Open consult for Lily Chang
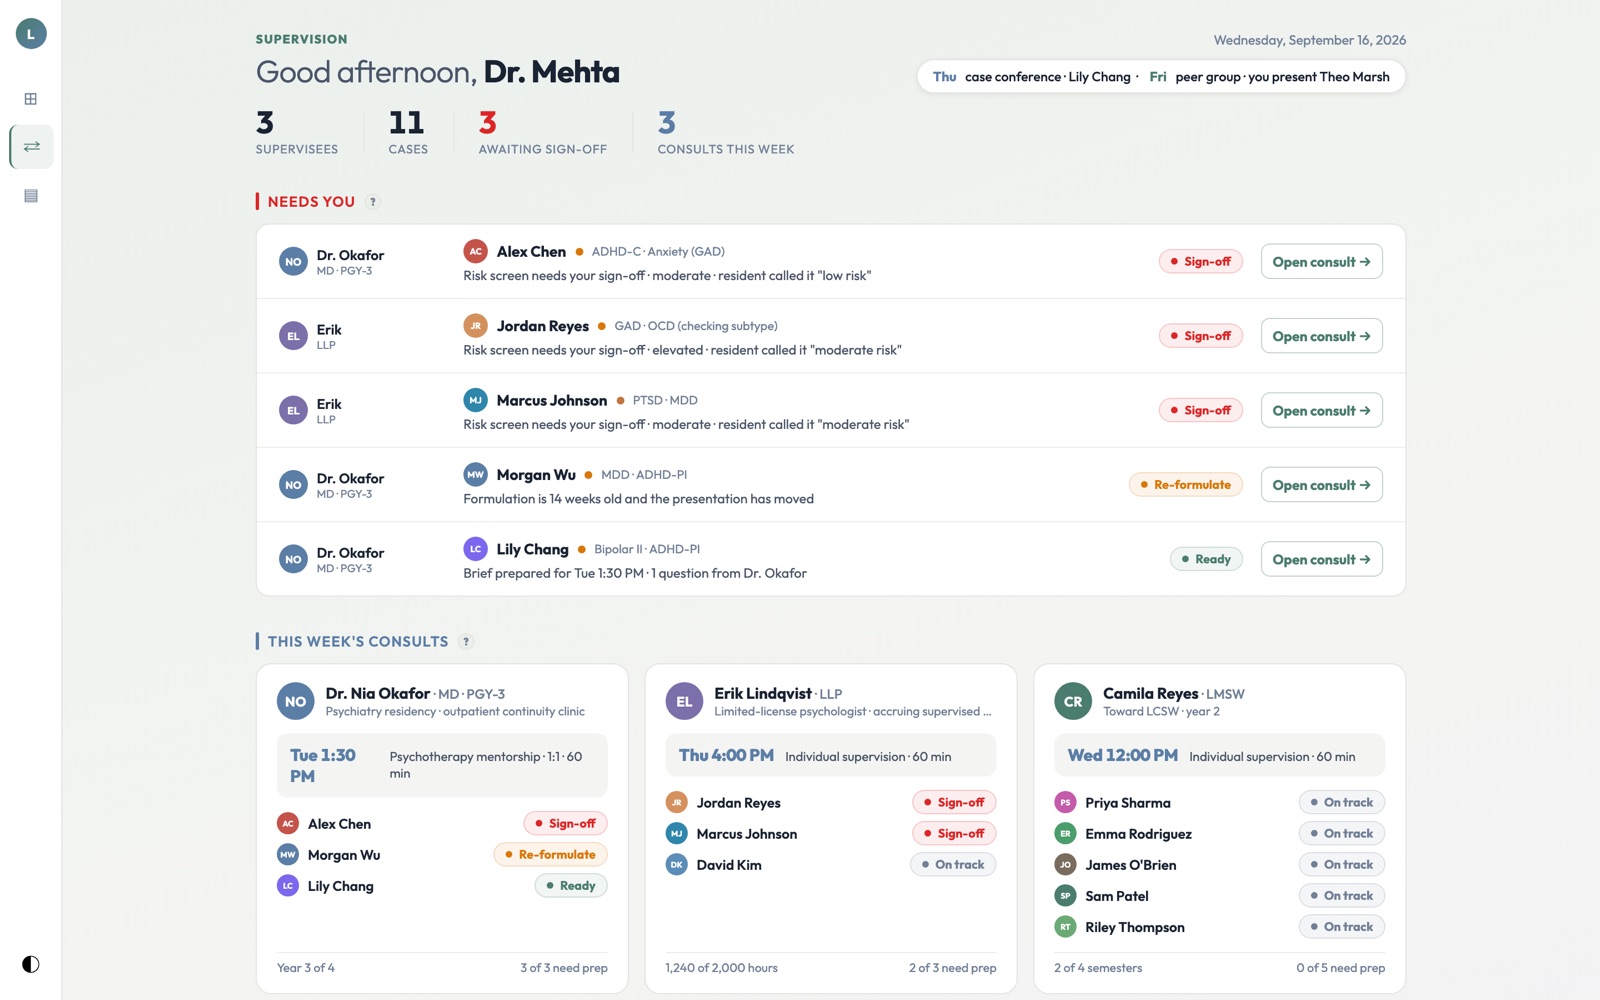 [1321, 559]
